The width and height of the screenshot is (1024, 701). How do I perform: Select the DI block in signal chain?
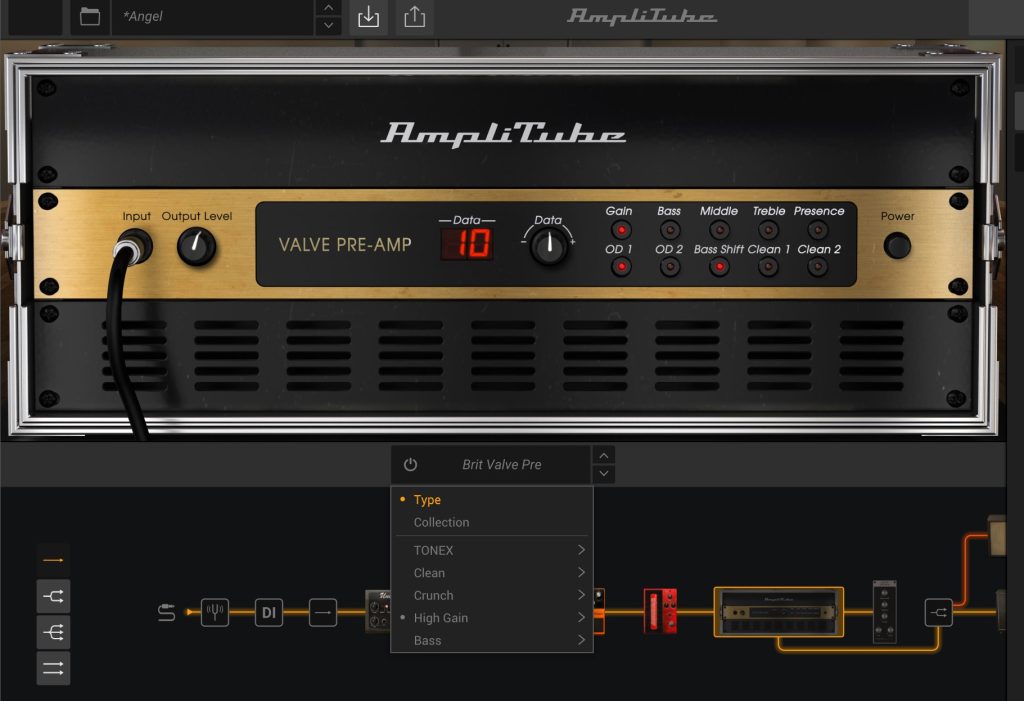[268, 612]
